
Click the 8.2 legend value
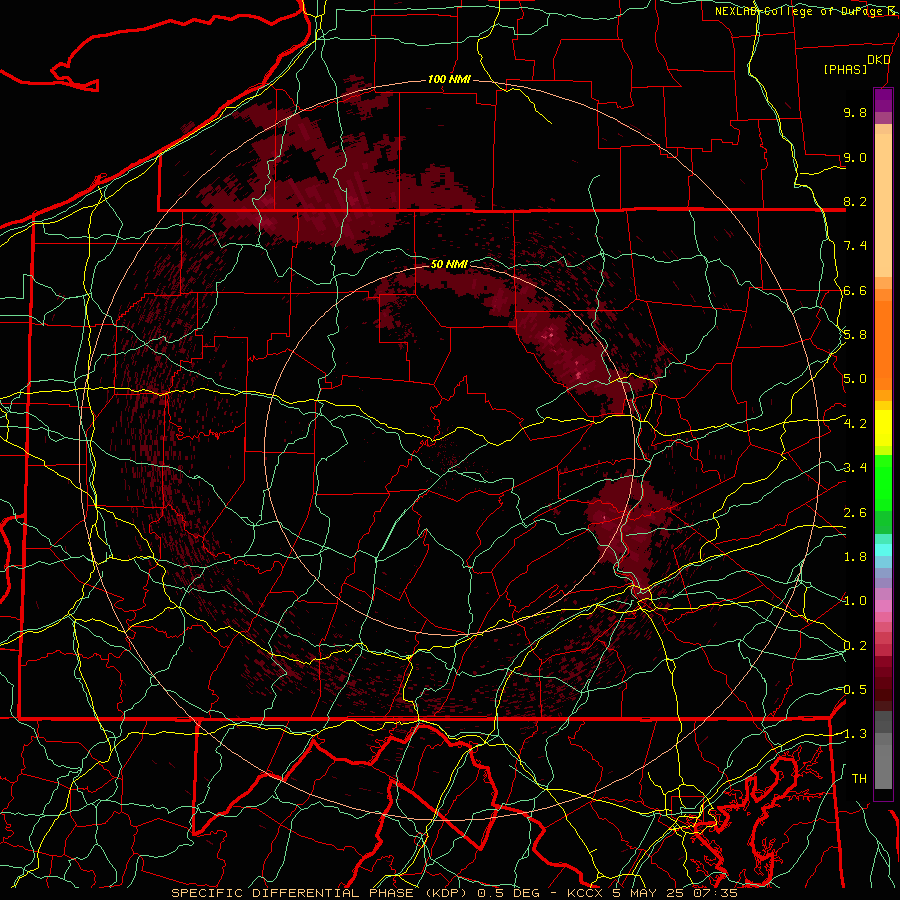click(855, 201)
